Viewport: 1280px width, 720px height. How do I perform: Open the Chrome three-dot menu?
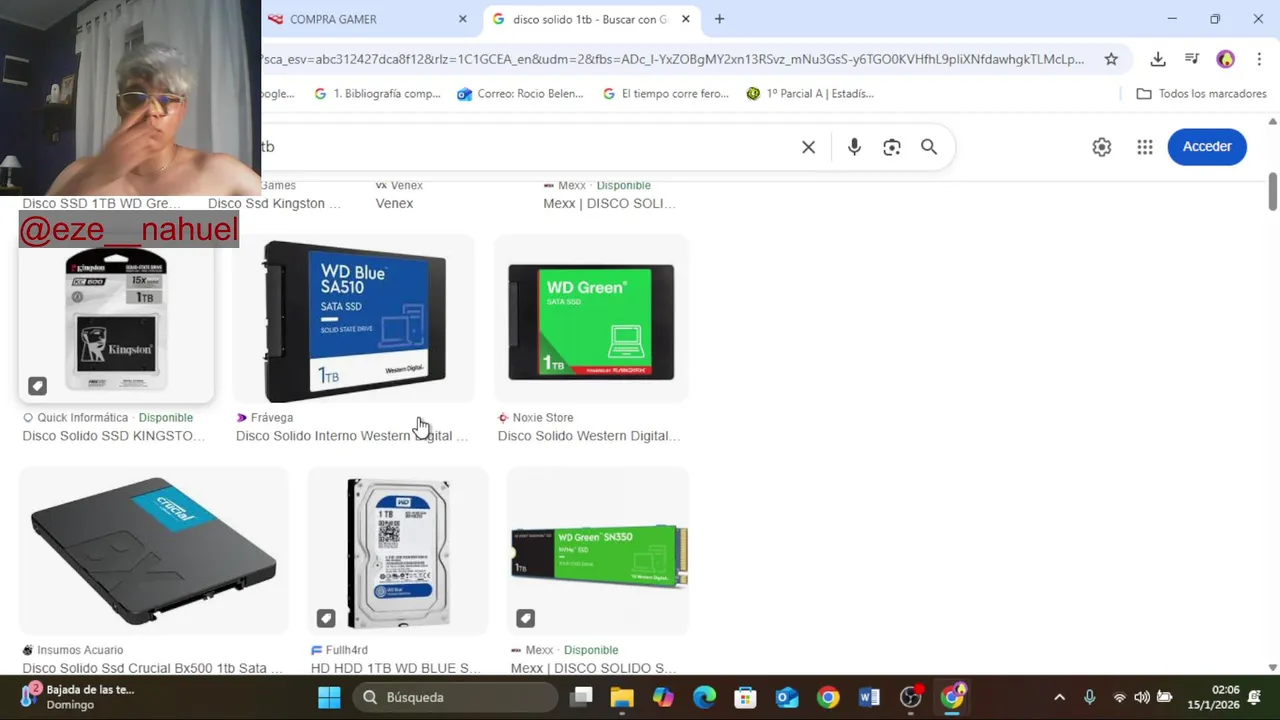(x=1259, y=59)
